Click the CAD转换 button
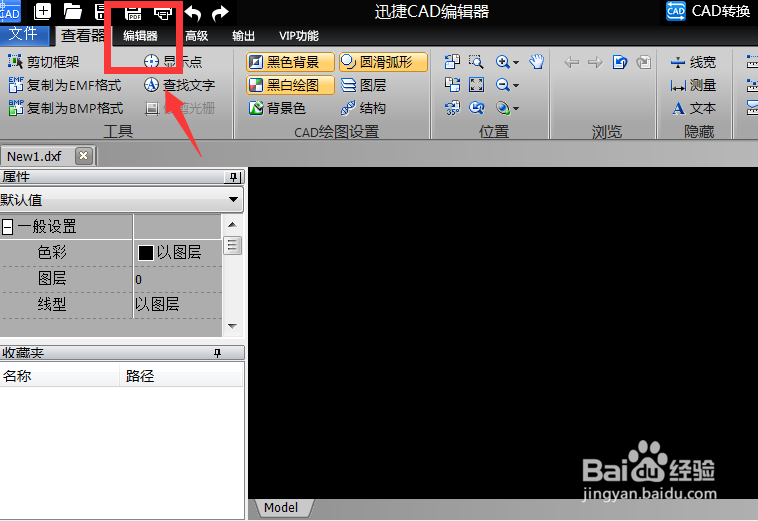The height and width of the screenshot is (521, 758). click(708, 11)
